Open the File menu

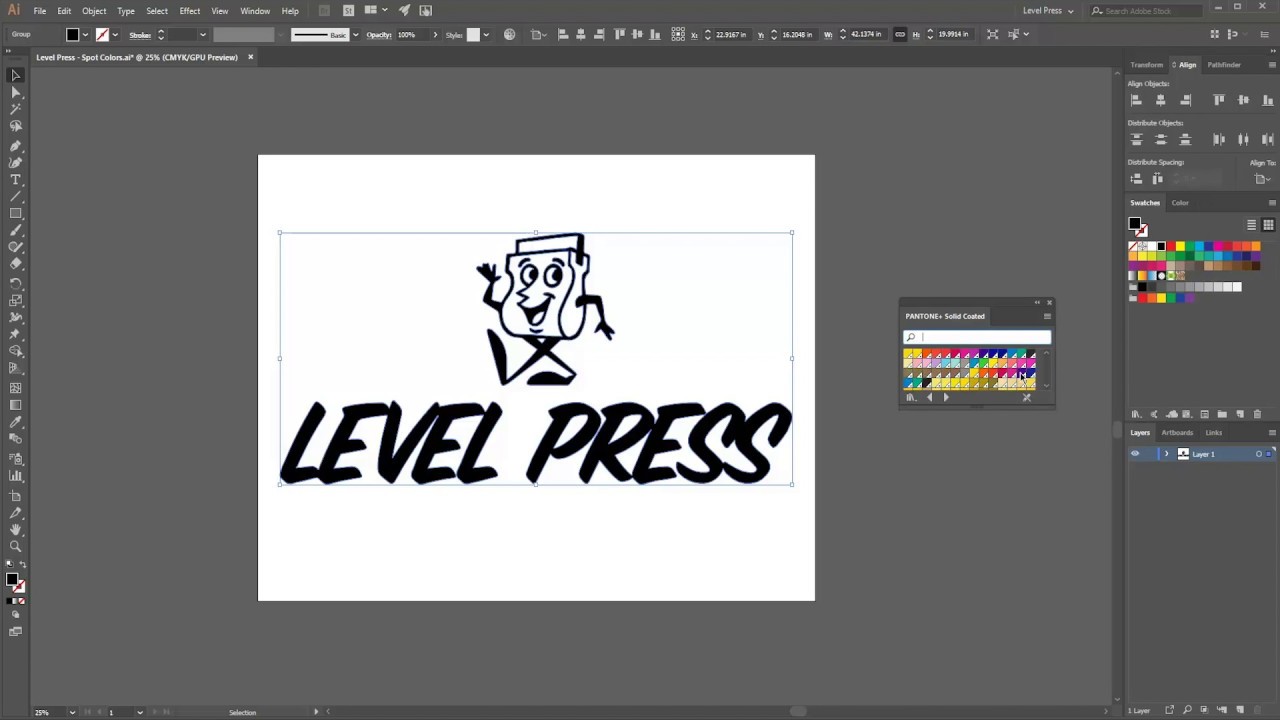pos(40,10)
